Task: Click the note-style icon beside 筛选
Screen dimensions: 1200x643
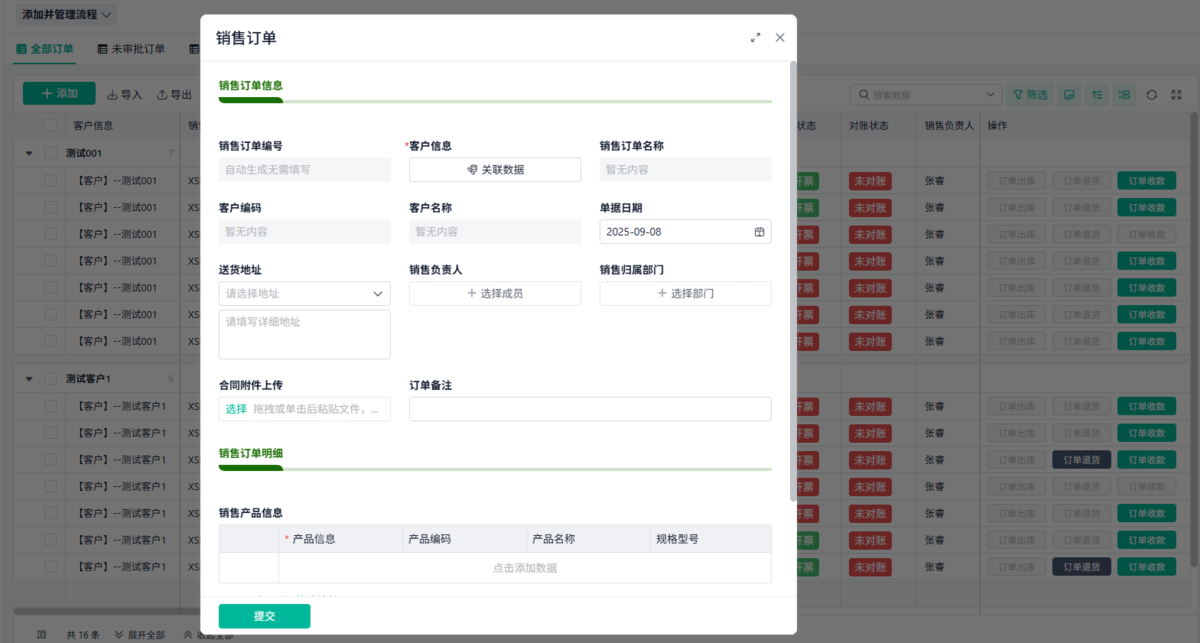Action: (1070, 94)
